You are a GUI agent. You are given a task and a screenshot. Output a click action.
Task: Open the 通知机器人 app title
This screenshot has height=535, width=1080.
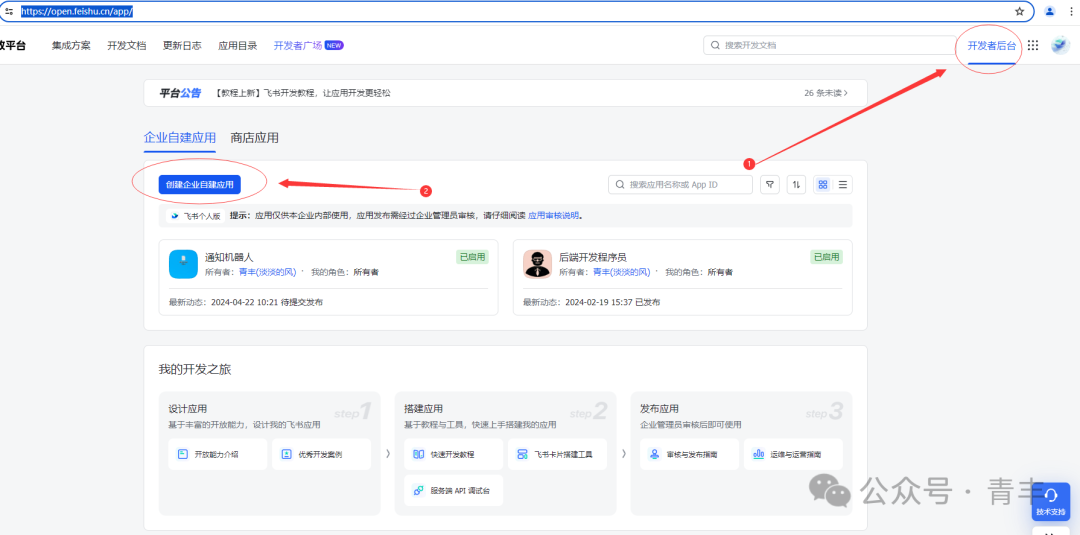[229, 257]
